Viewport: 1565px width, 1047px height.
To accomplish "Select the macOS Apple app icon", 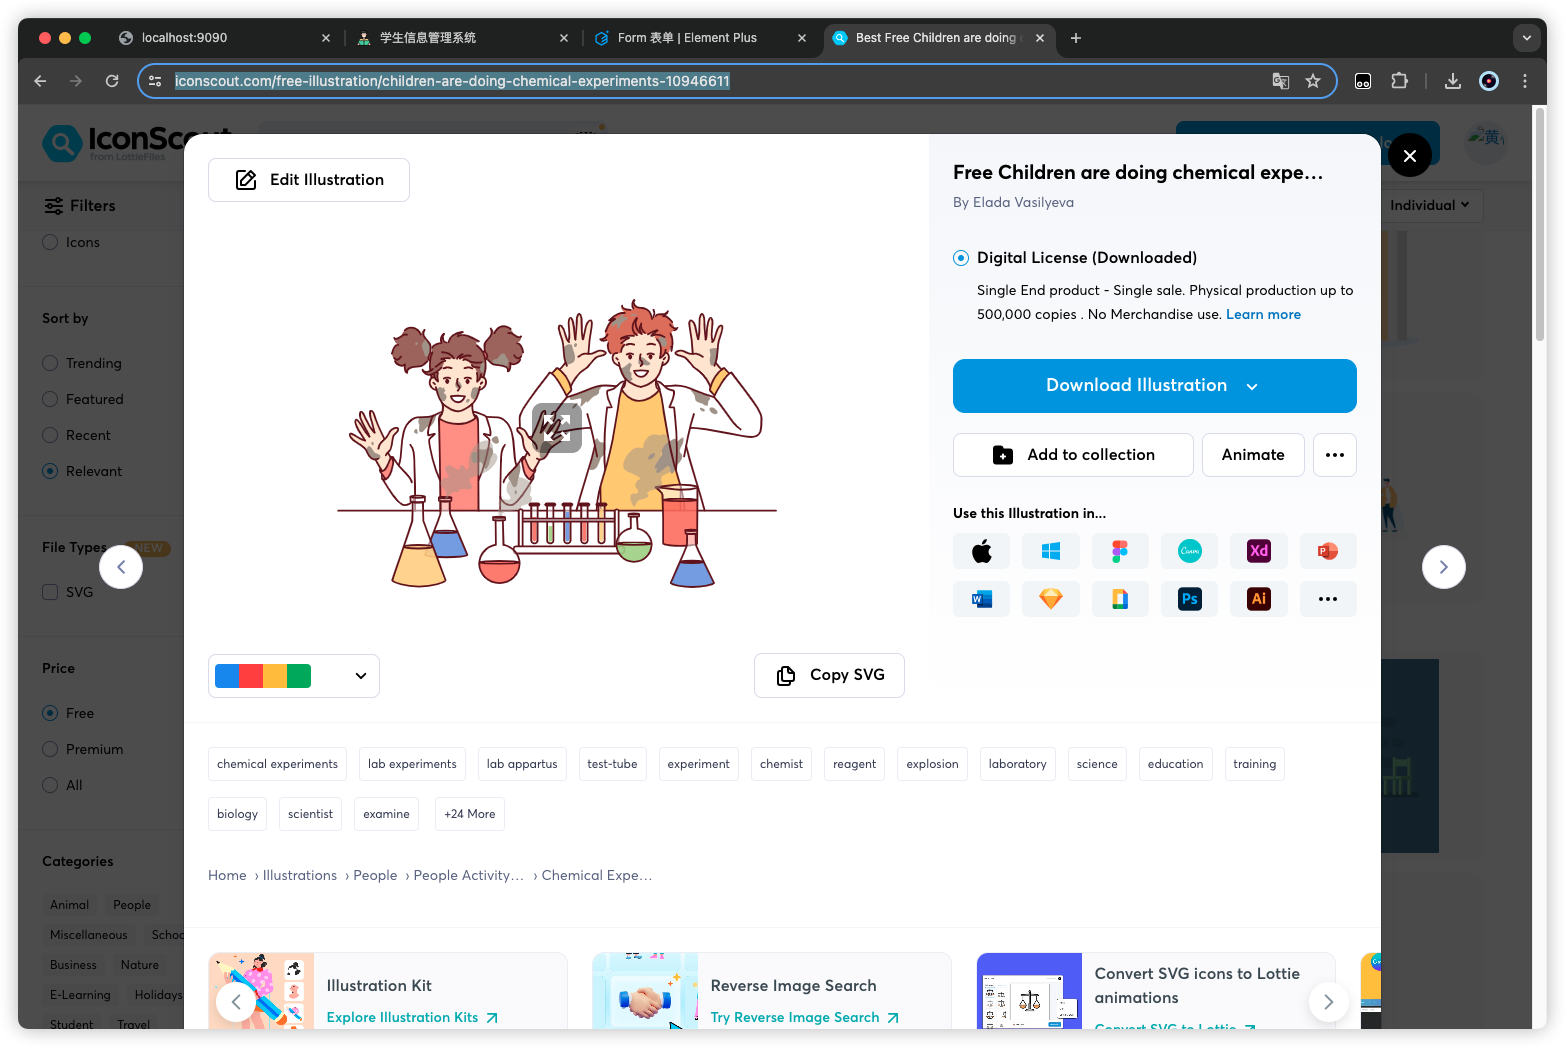I will click(x=981, y=551).
